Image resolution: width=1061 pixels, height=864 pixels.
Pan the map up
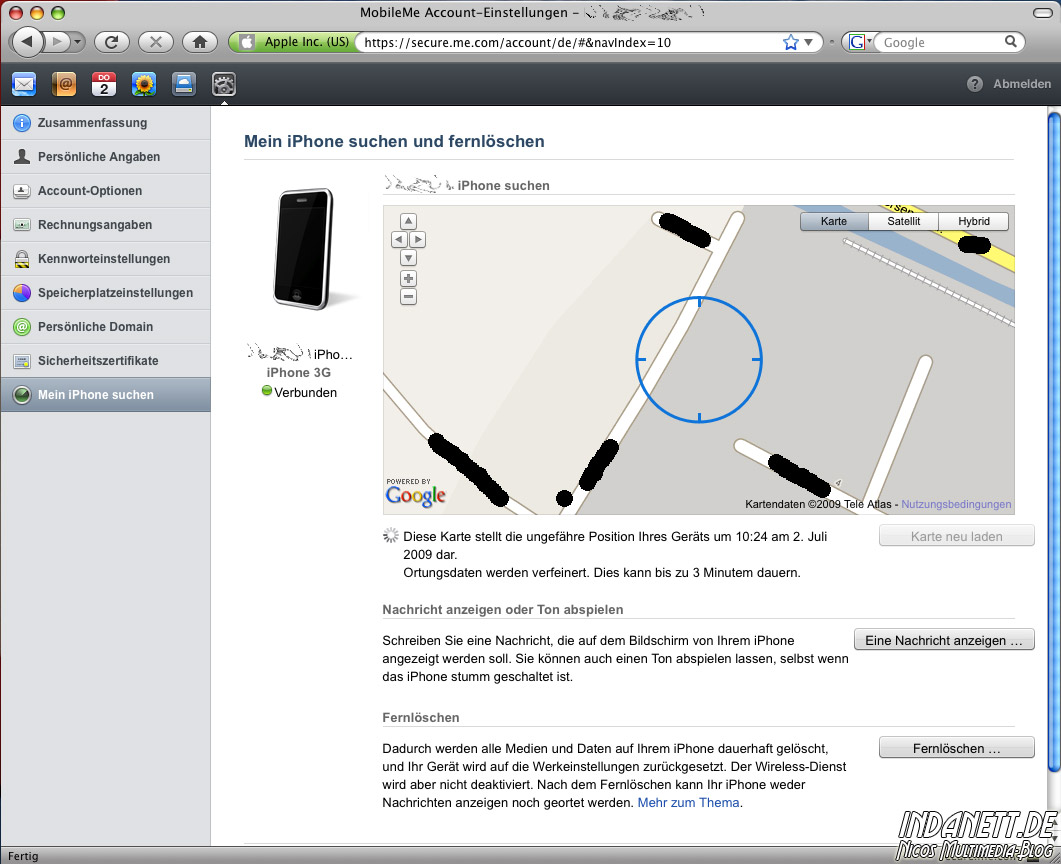(408, 221)
